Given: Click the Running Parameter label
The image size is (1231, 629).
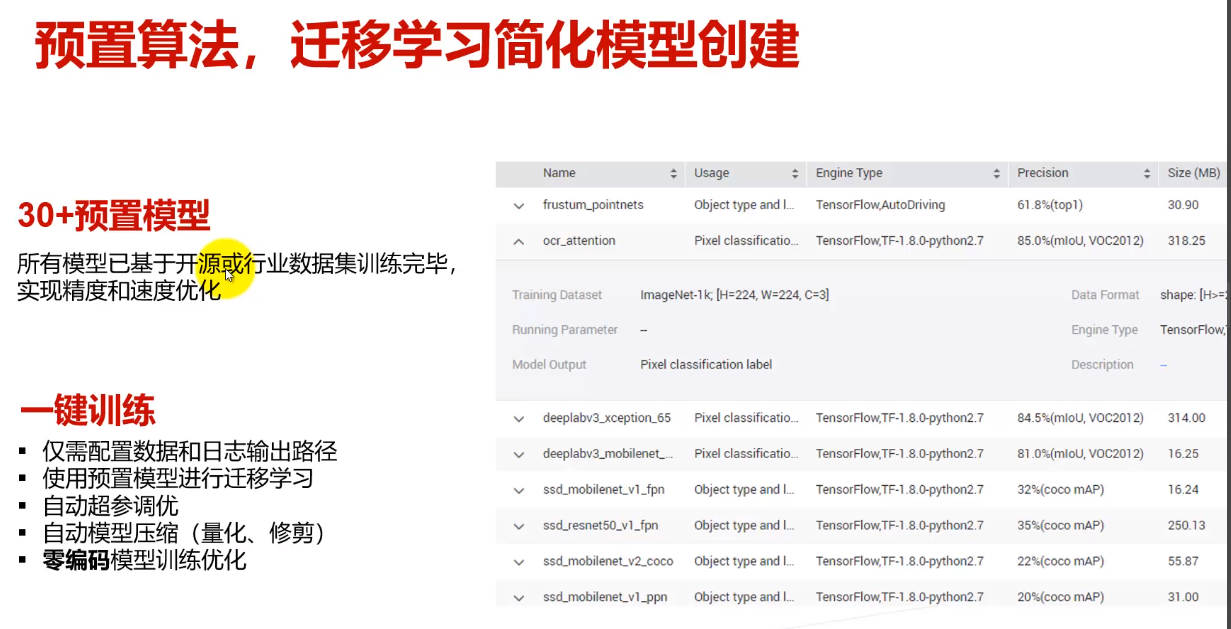Looking at the screenshot, I should (565, 330).
